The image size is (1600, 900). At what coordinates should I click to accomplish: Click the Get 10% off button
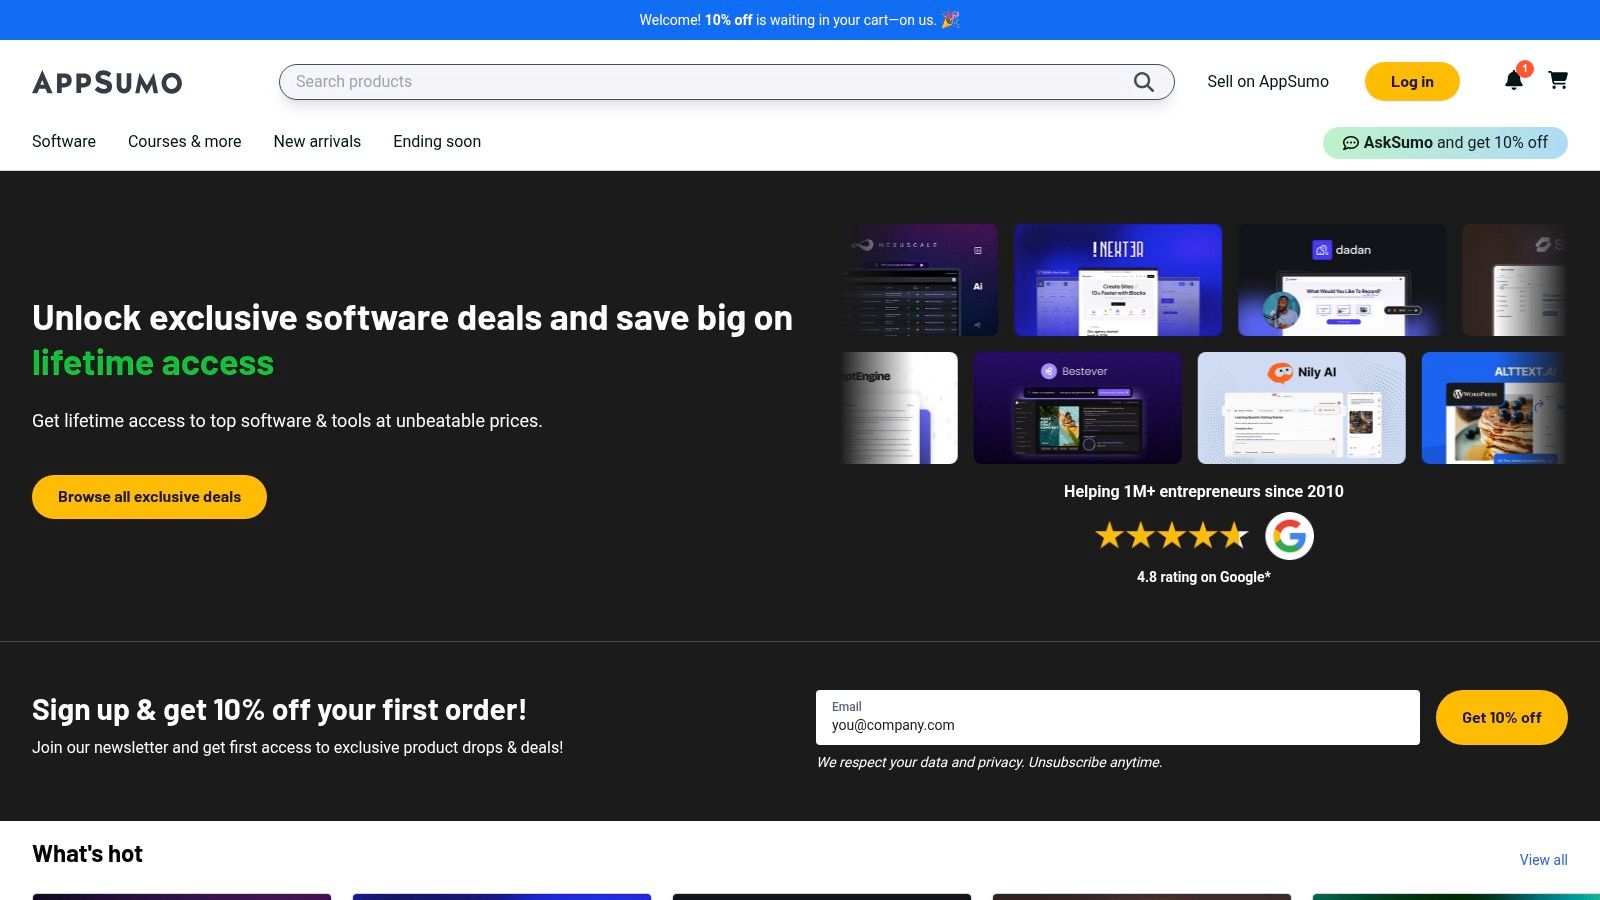[1502, 717]
